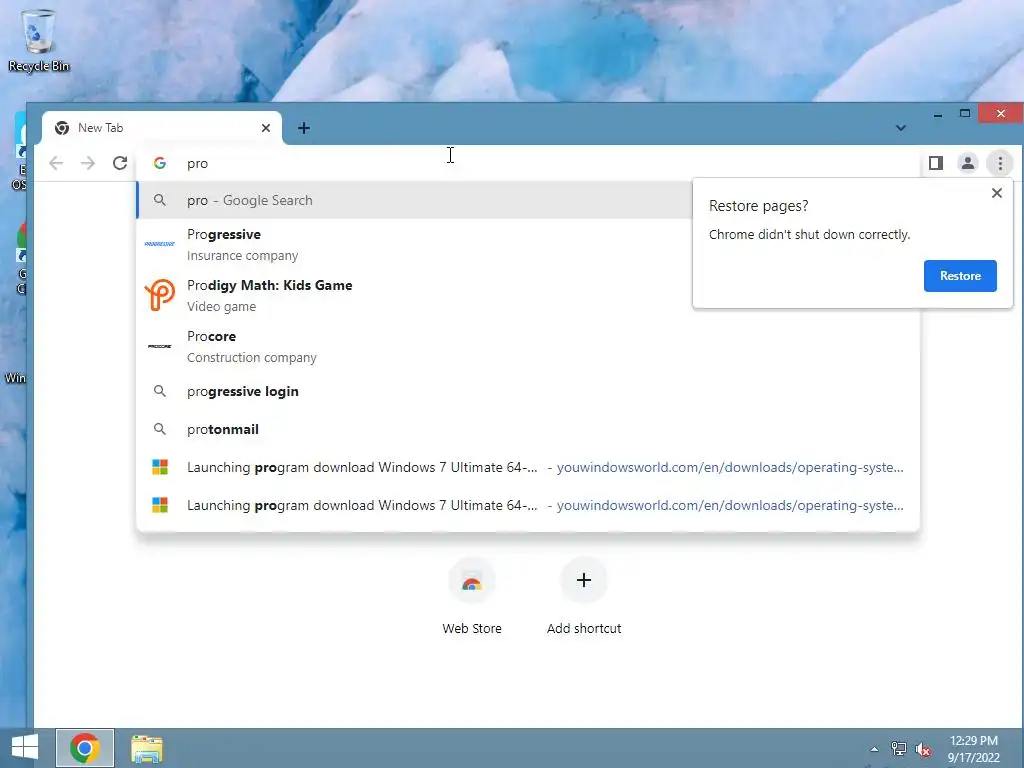Image resolution: width=1024 pixels, height=768 pixels.
Task: Click the Google icon in omnibox
Action: coord(160,163)
